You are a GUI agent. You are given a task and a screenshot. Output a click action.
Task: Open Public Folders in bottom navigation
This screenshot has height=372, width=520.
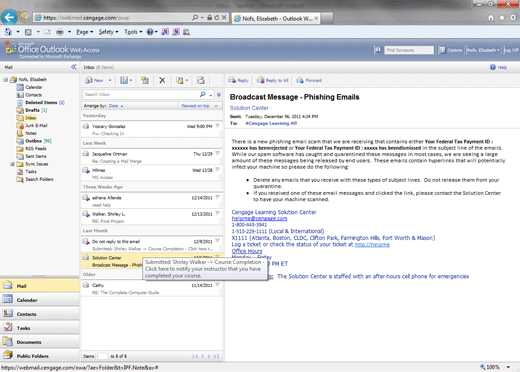pos(39,356)
